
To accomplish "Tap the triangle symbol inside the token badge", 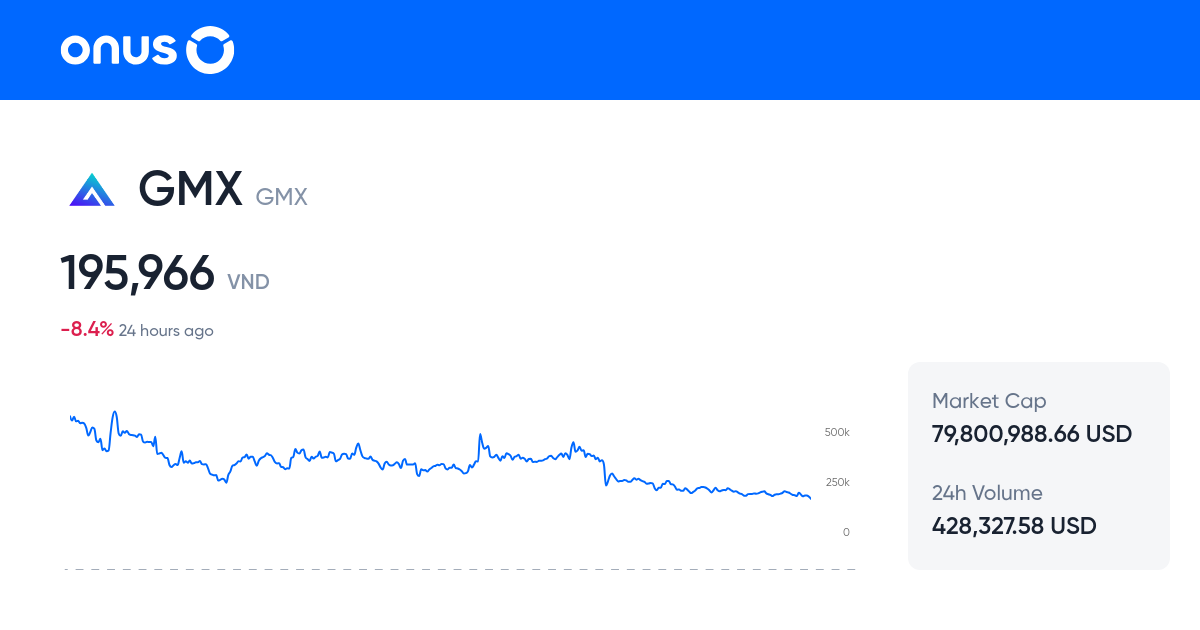I will [x=91, y=190].
